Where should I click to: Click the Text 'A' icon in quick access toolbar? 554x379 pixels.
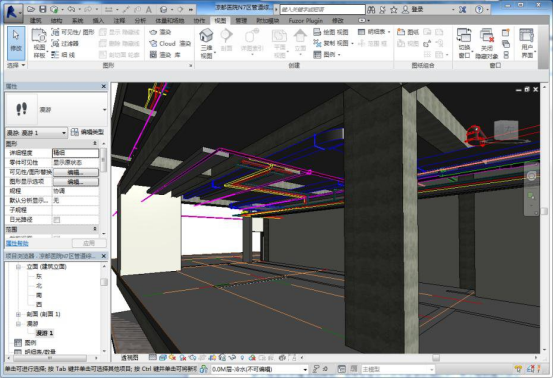click(149, 10)
